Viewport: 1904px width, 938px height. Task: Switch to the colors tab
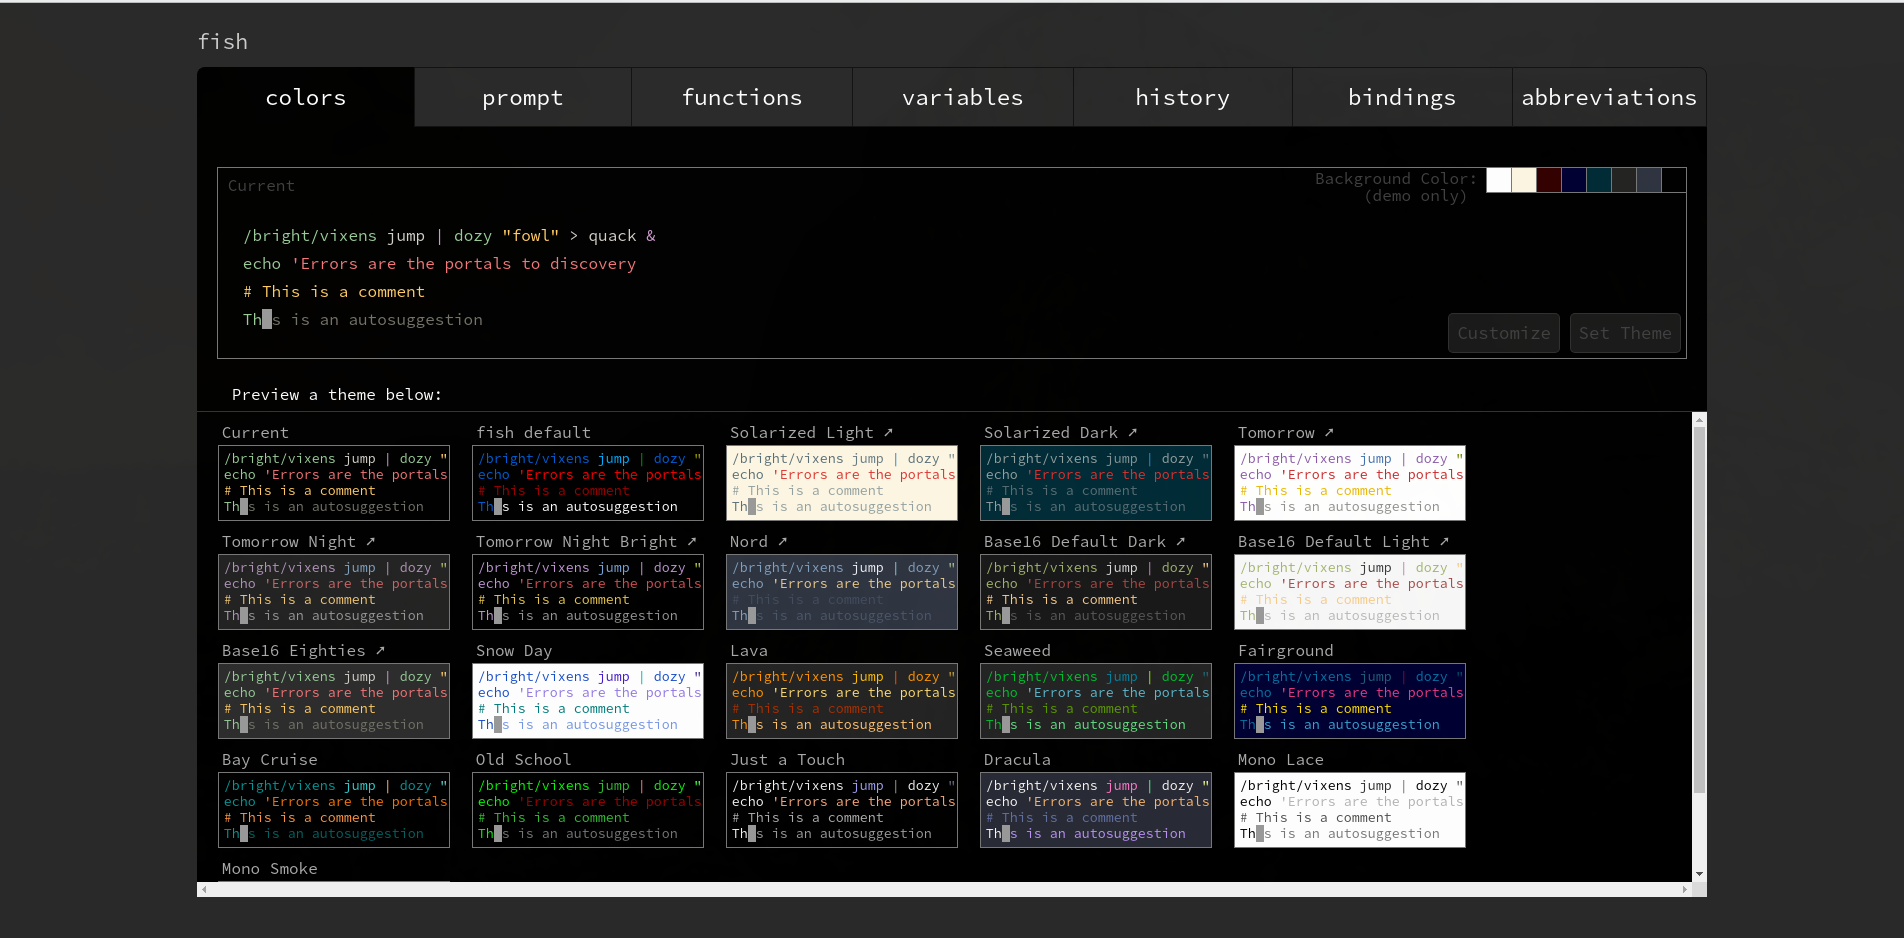tap(306, 97)
